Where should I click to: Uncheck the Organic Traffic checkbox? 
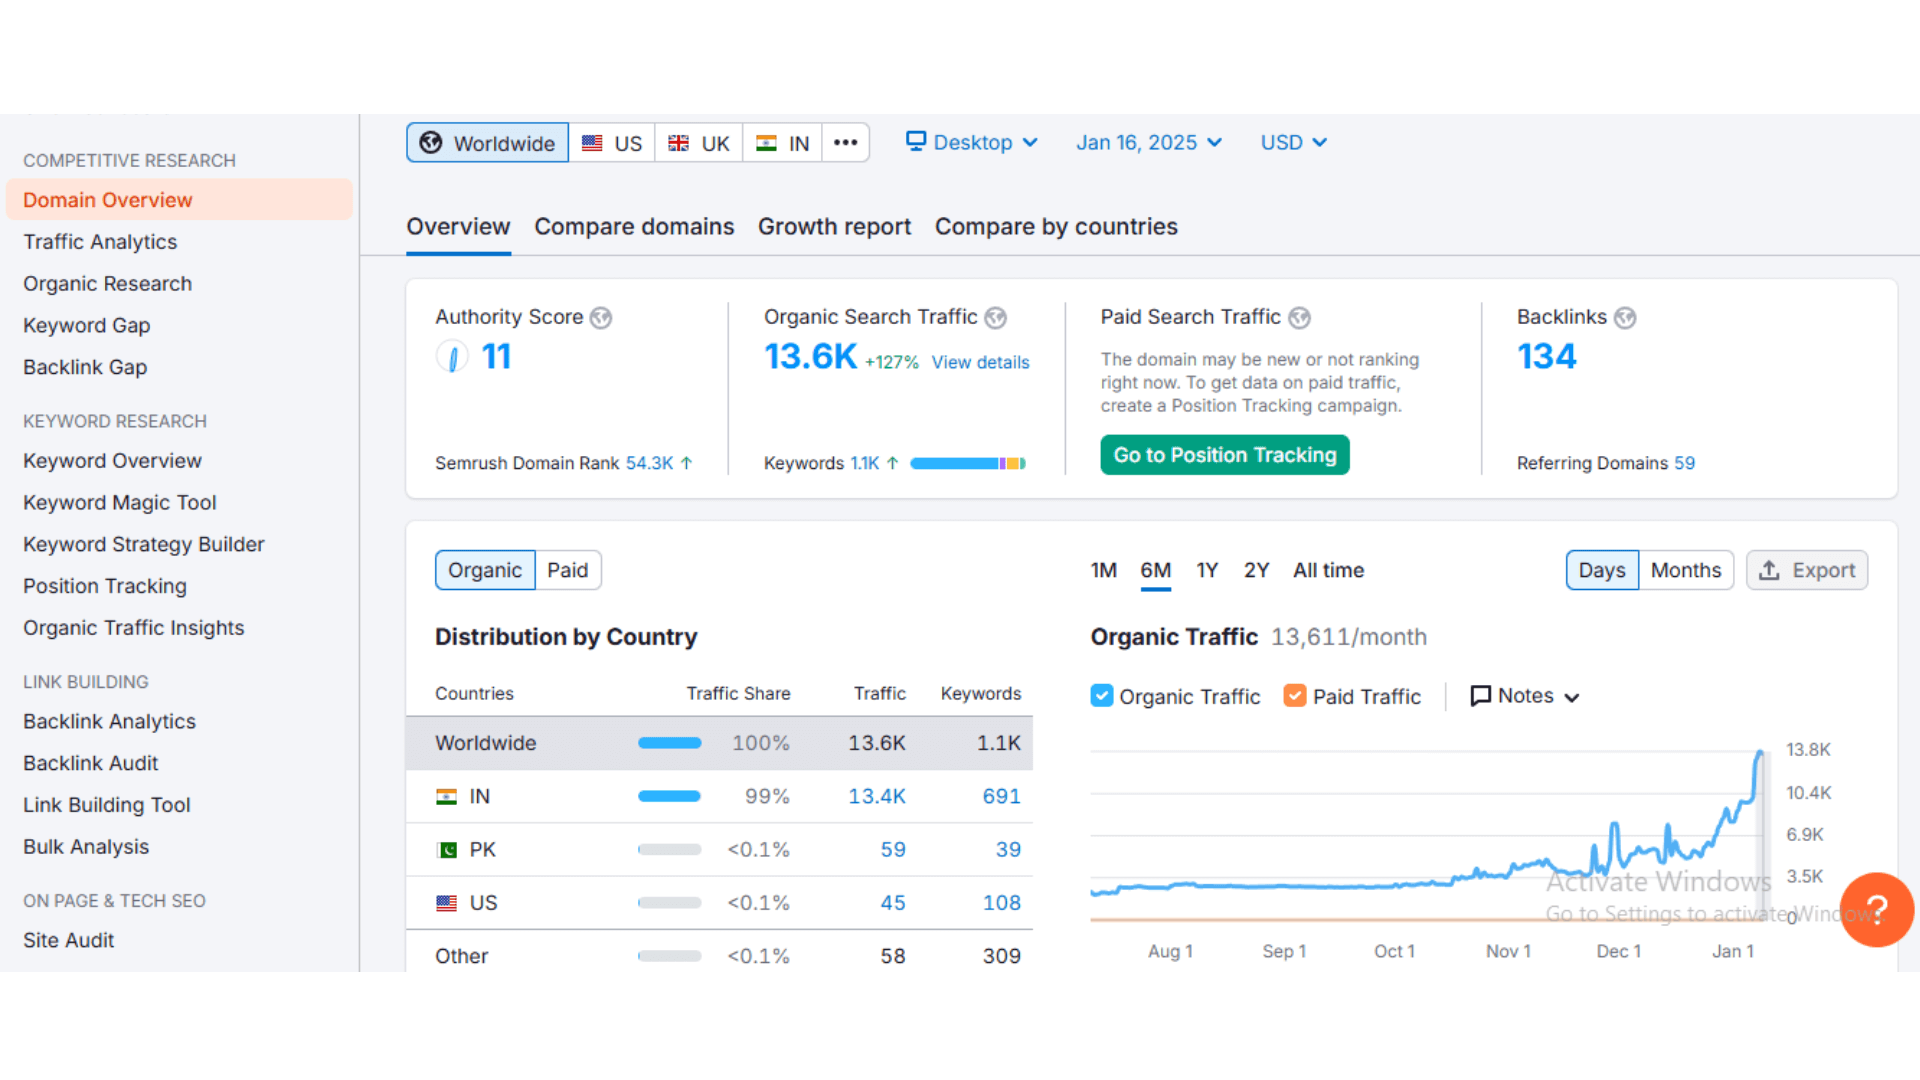pyautogui.click(x=1101, y=696)
